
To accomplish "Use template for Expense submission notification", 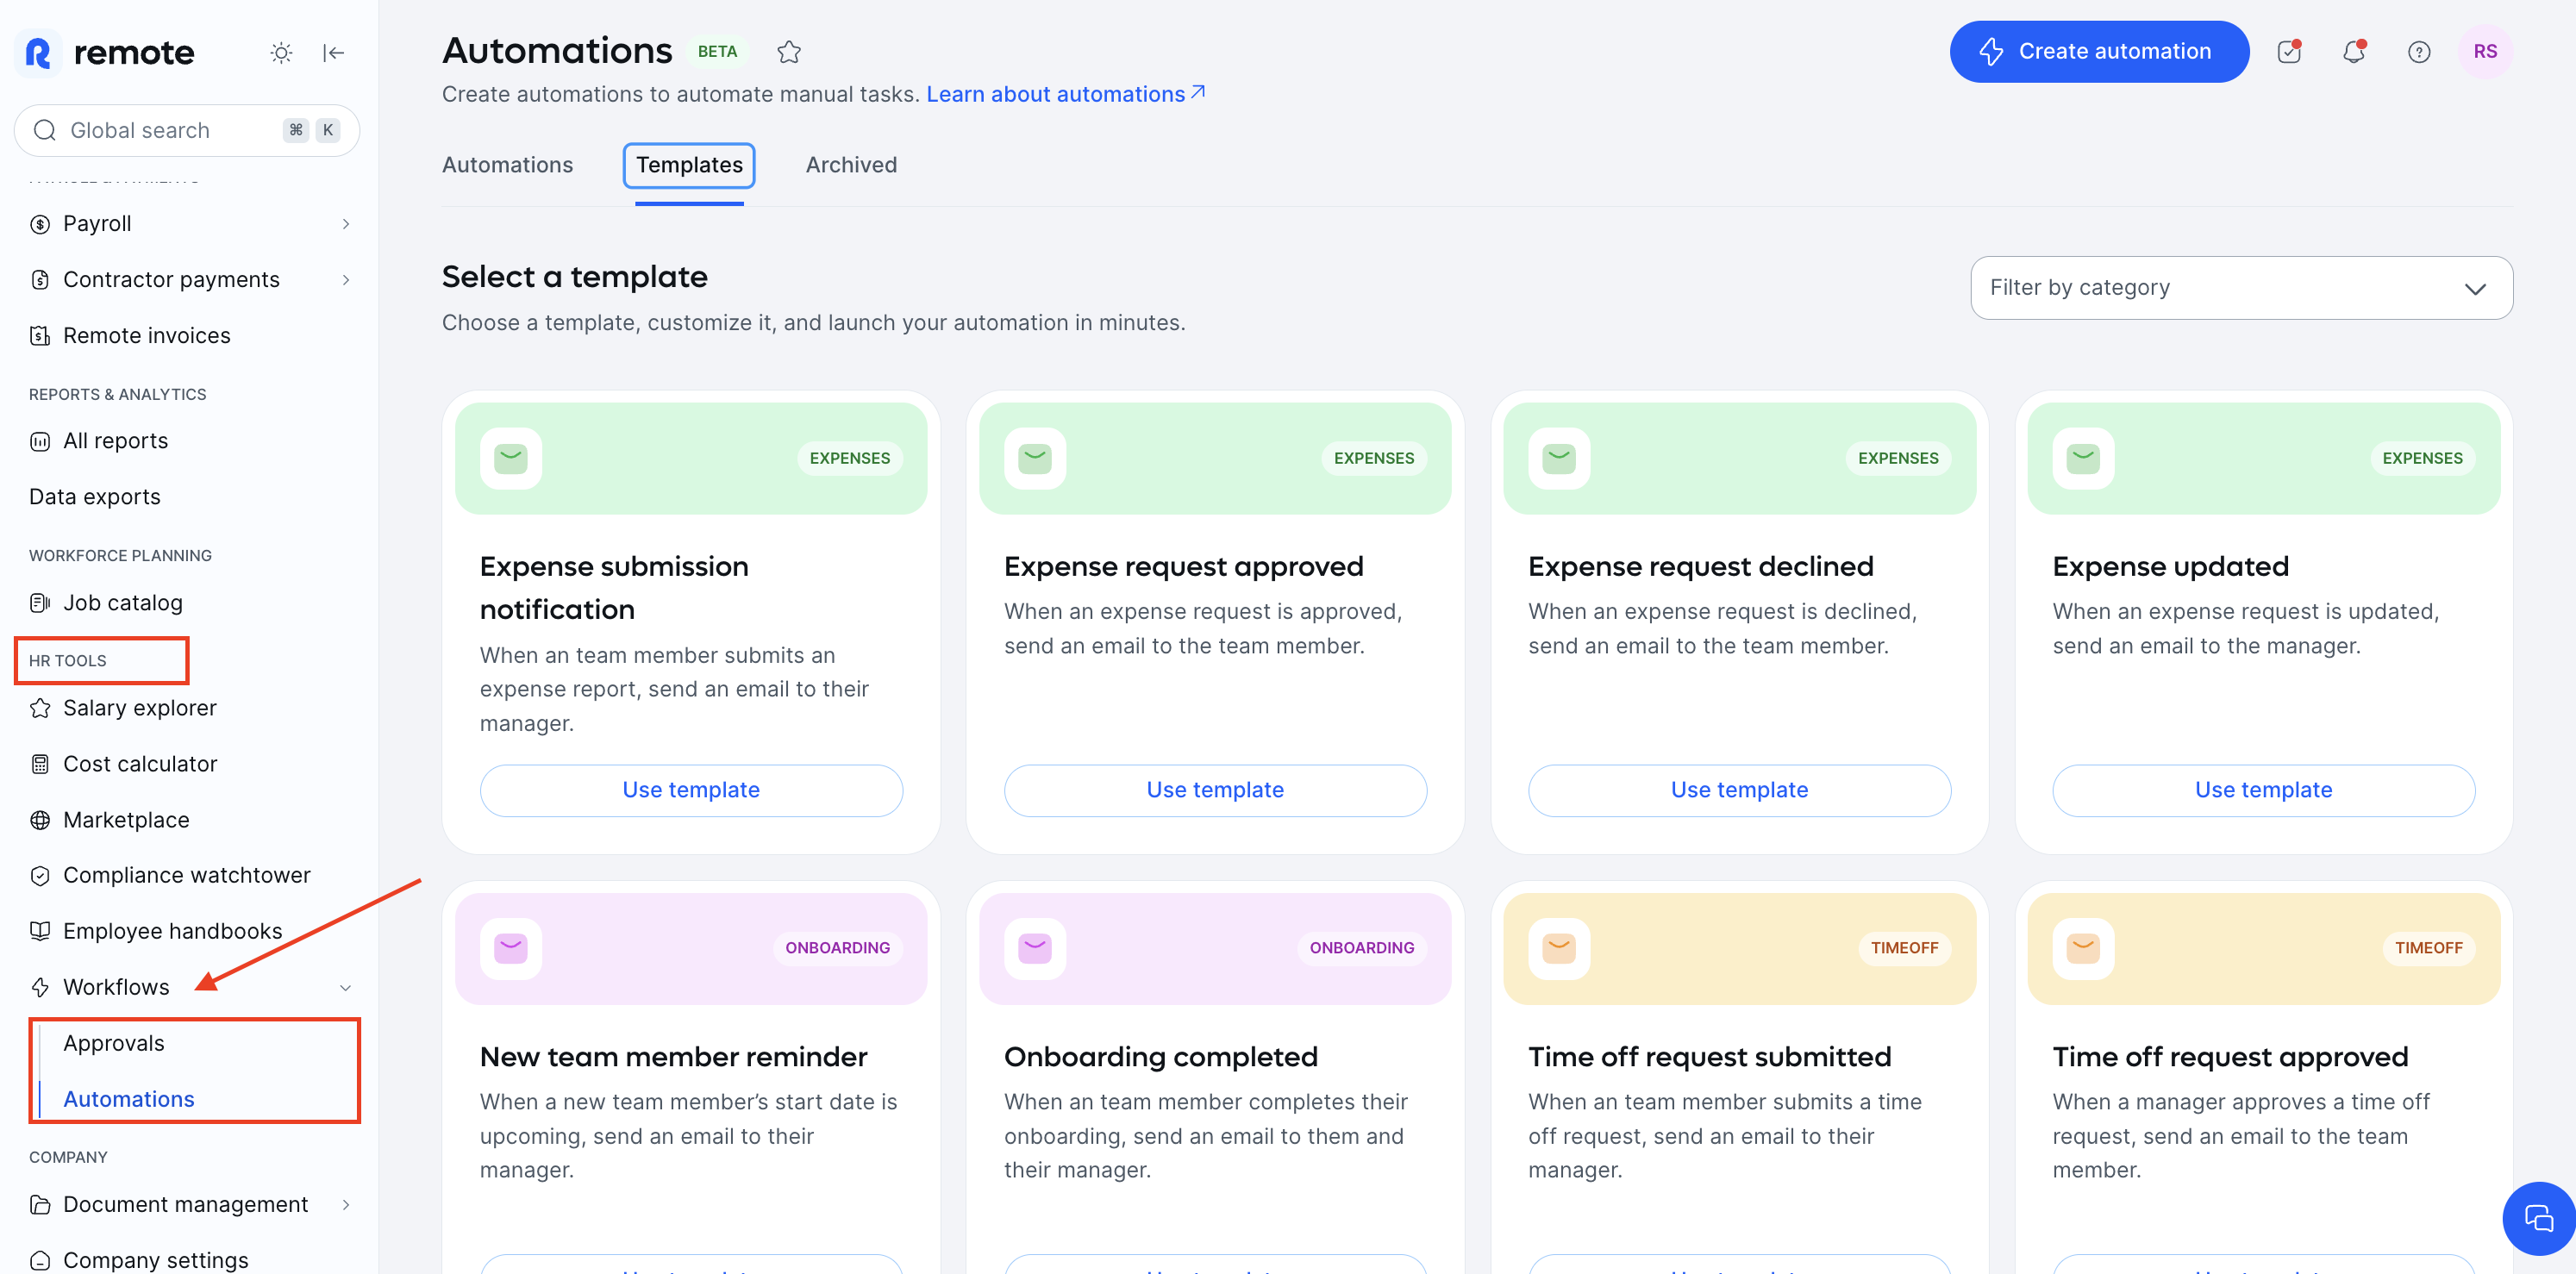I will coord(691,790).
